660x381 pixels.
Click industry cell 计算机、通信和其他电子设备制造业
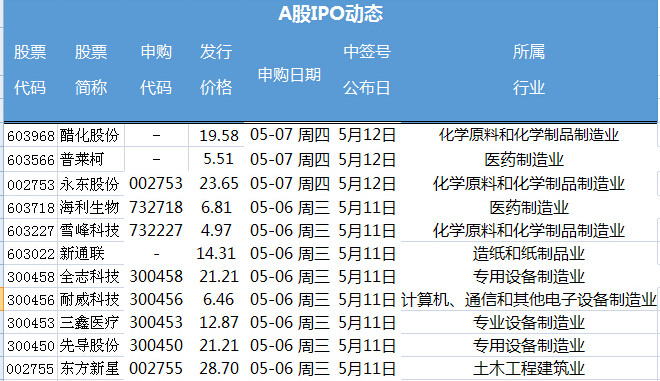coord(529,300)
